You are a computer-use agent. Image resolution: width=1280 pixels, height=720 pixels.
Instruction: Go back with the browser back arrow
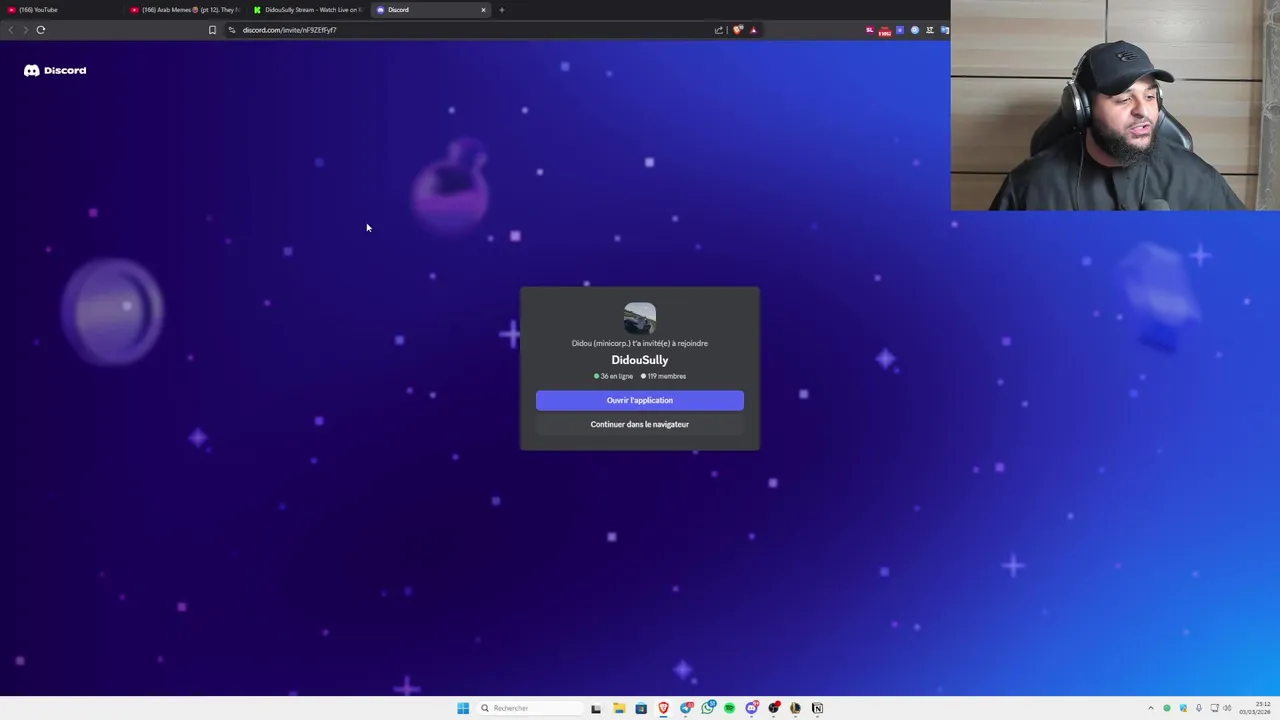click(x=10, y=30)
